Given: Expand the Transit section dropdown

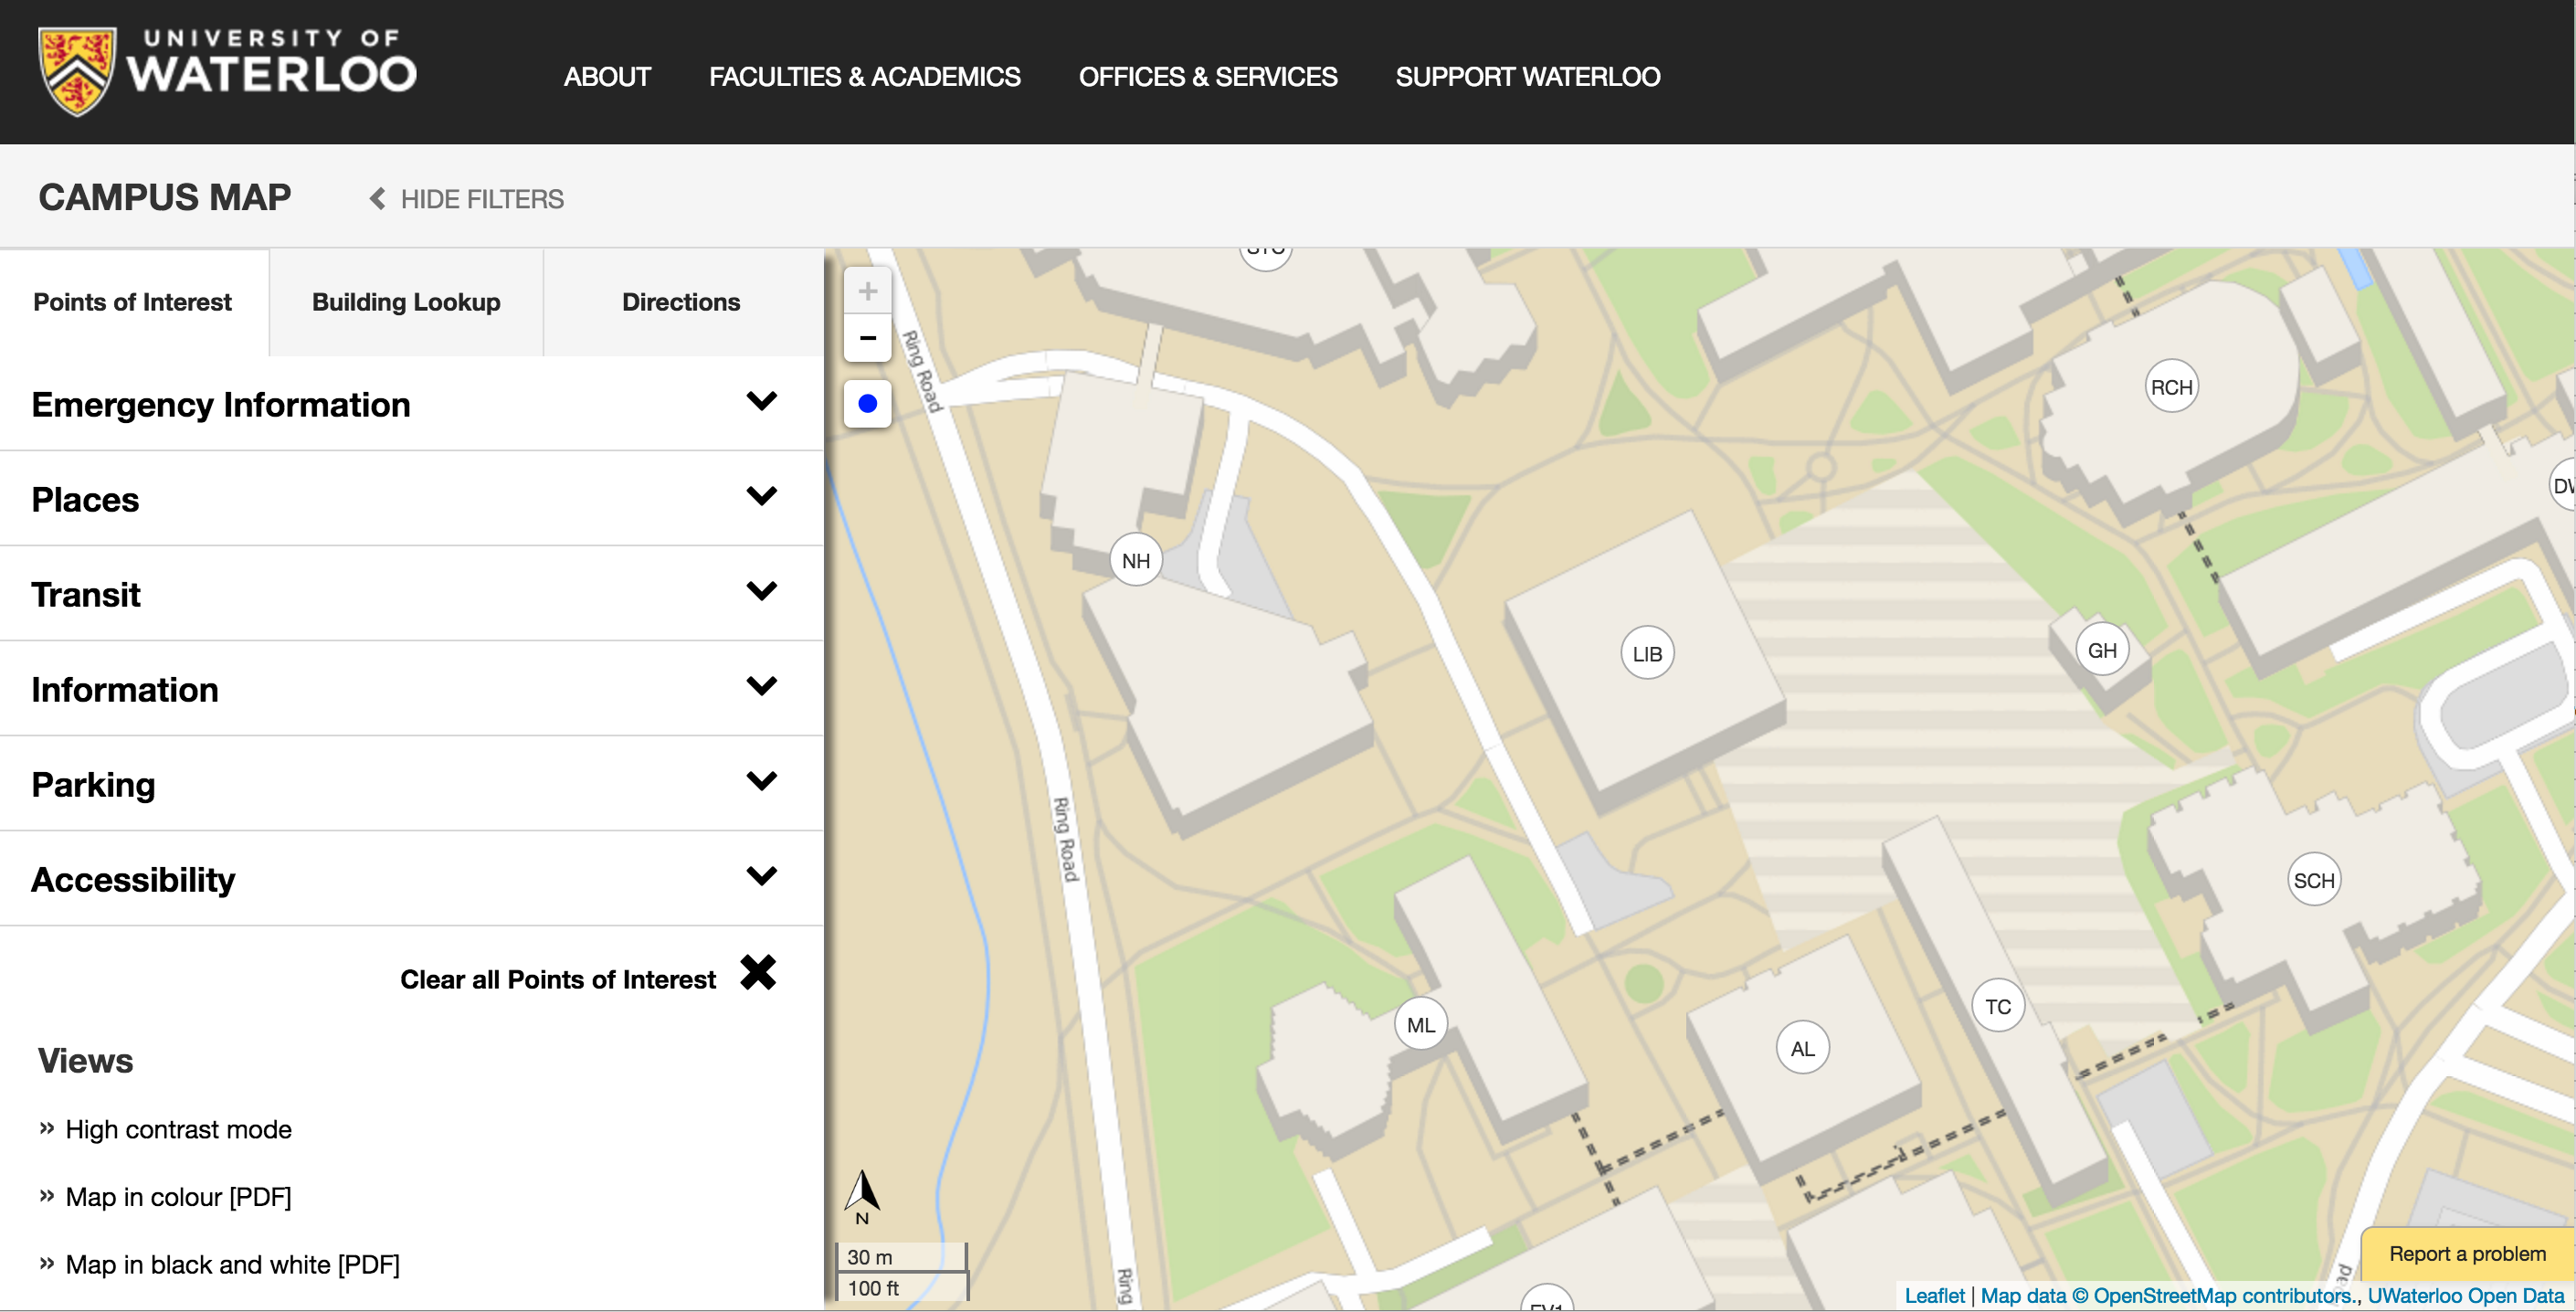Looking at the screenshot, I should tap(761, 592).
